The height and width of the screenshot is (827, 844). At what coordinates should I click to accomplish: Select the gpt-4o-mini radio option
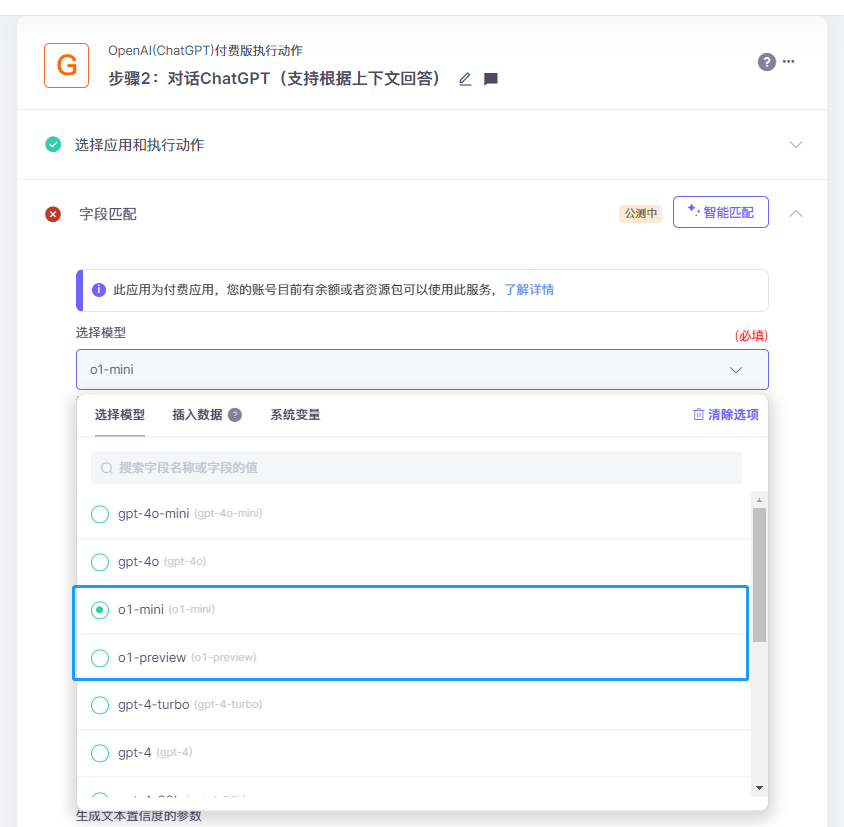point(100,514)
